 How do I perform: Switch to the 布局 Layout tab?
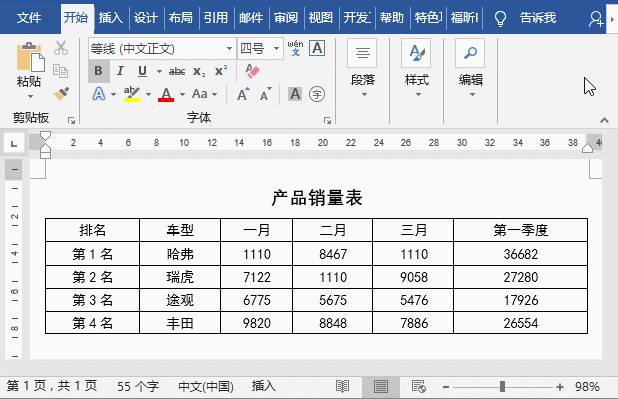tap(181, 18)
